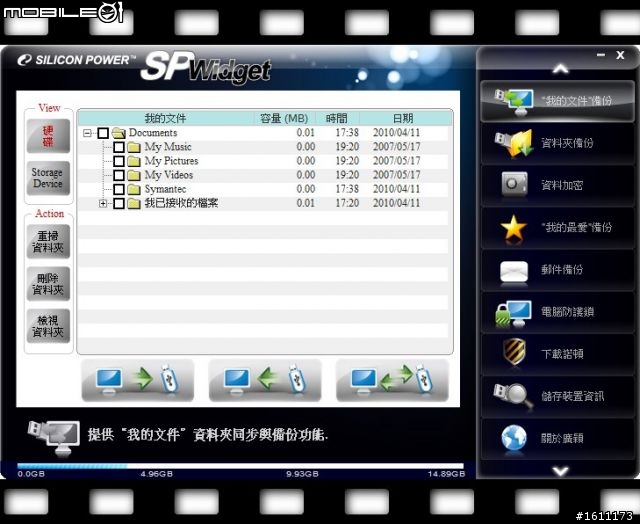Open the "我的最愛"備份 star icon
This screenshot has height=524, width=640.
(513, 227)
